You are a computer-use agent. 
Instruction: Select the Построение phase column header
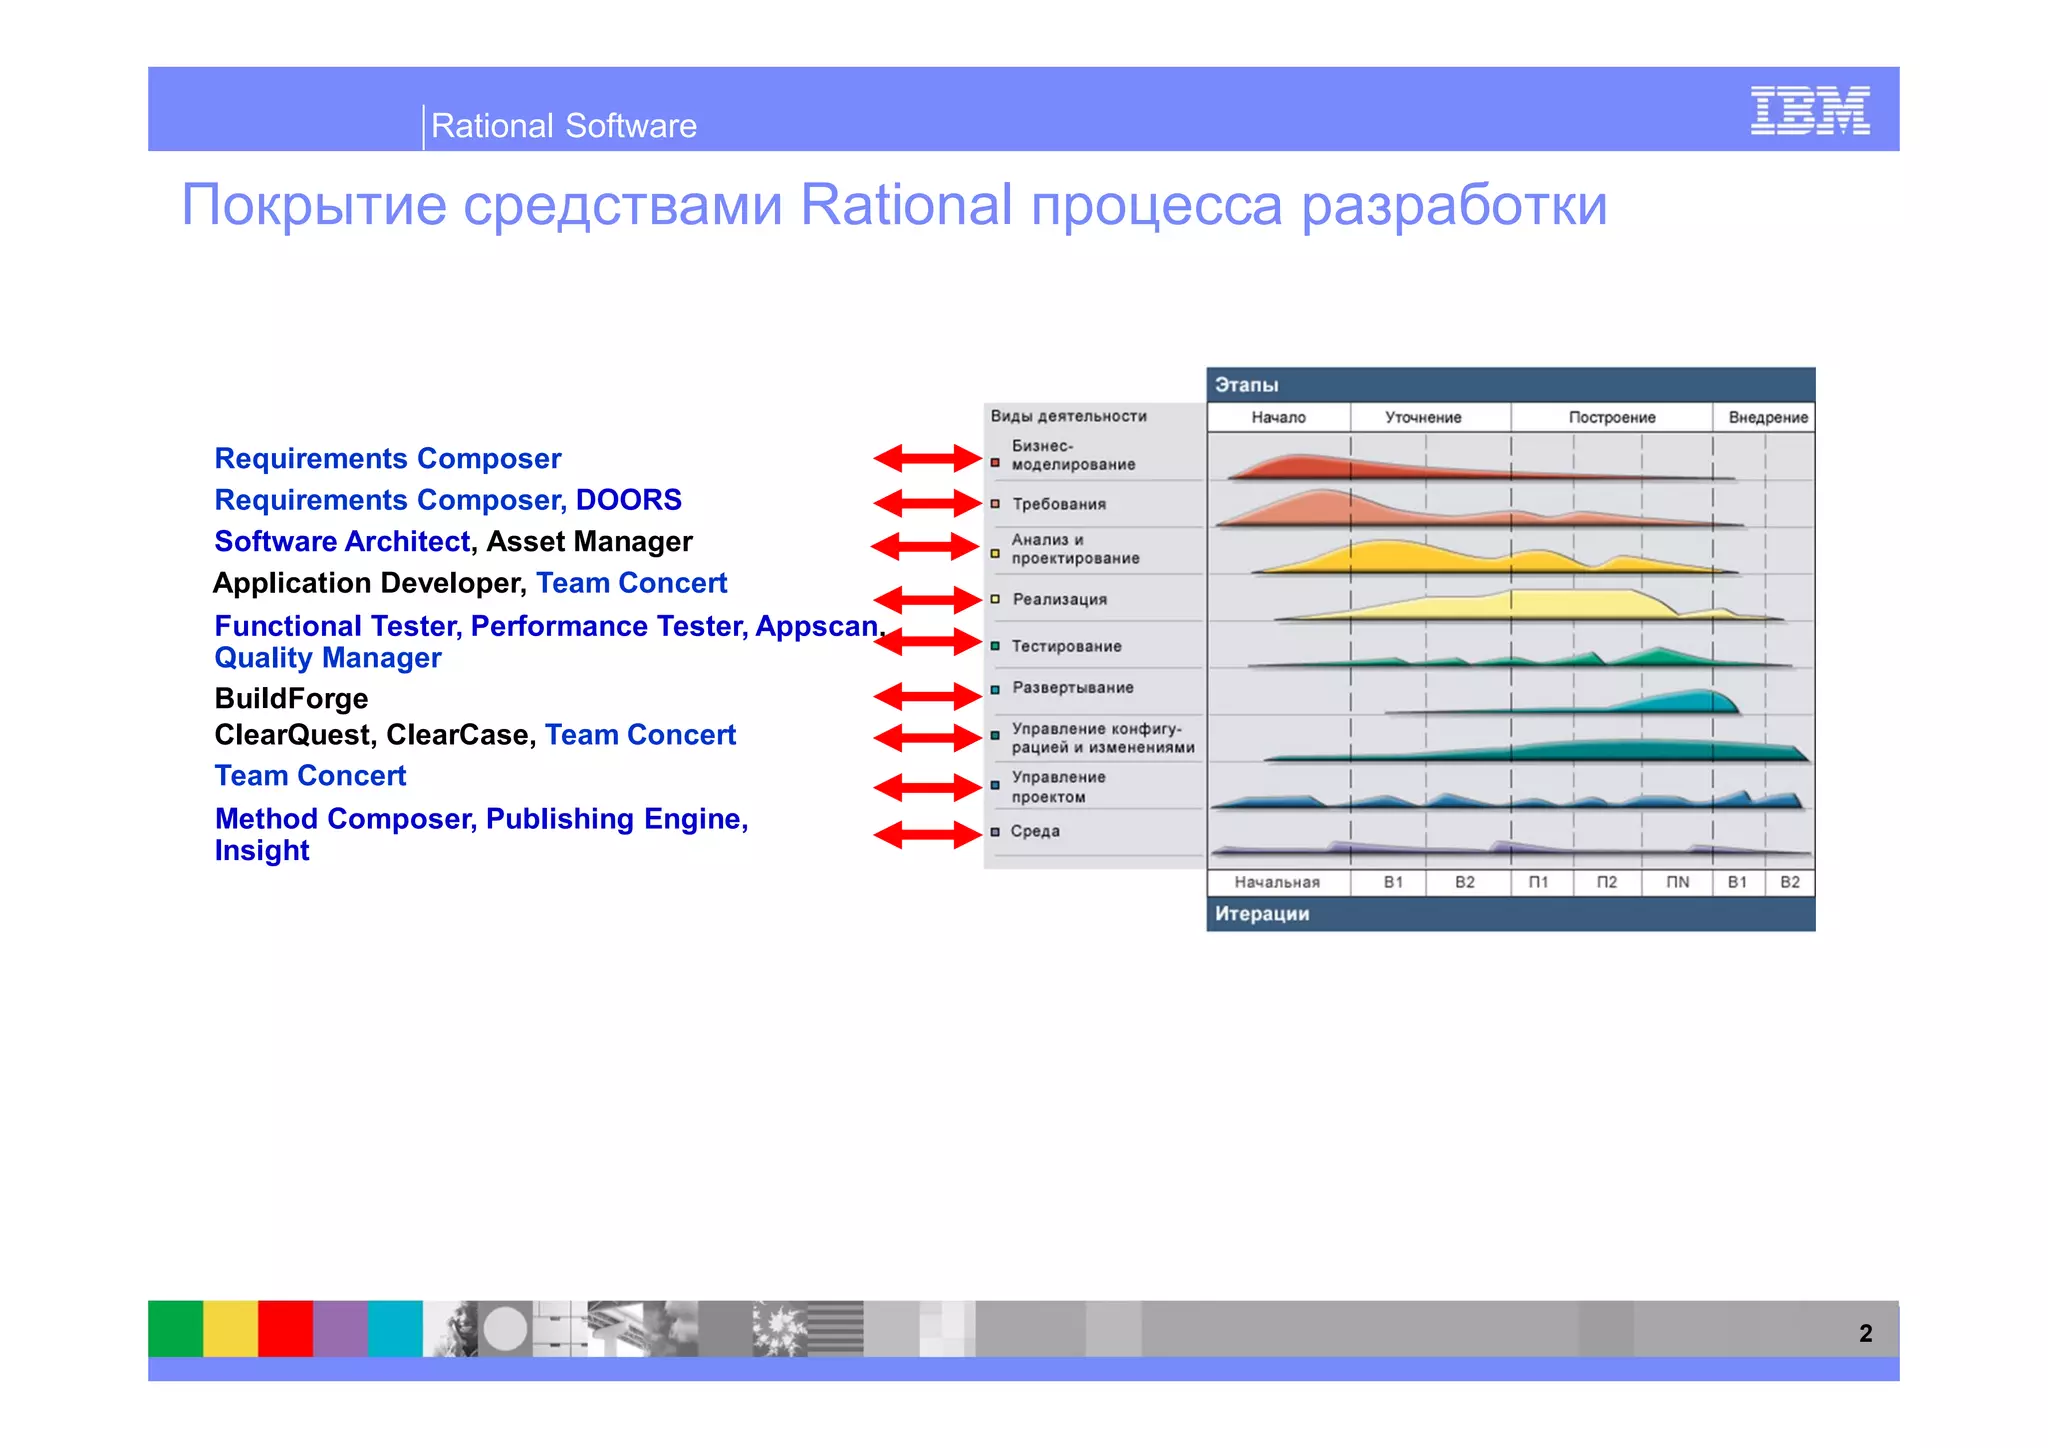click(1611, 417)
